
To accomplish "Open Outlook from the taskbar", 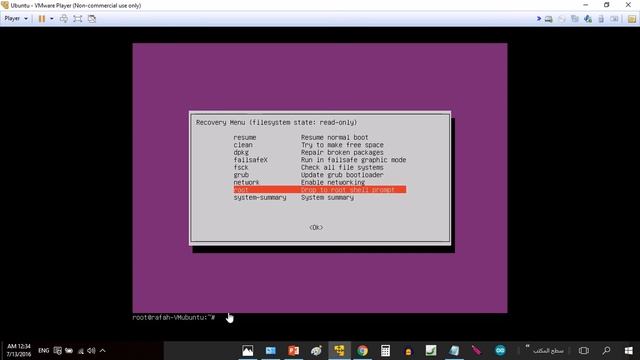I will (x=270, y=351).
